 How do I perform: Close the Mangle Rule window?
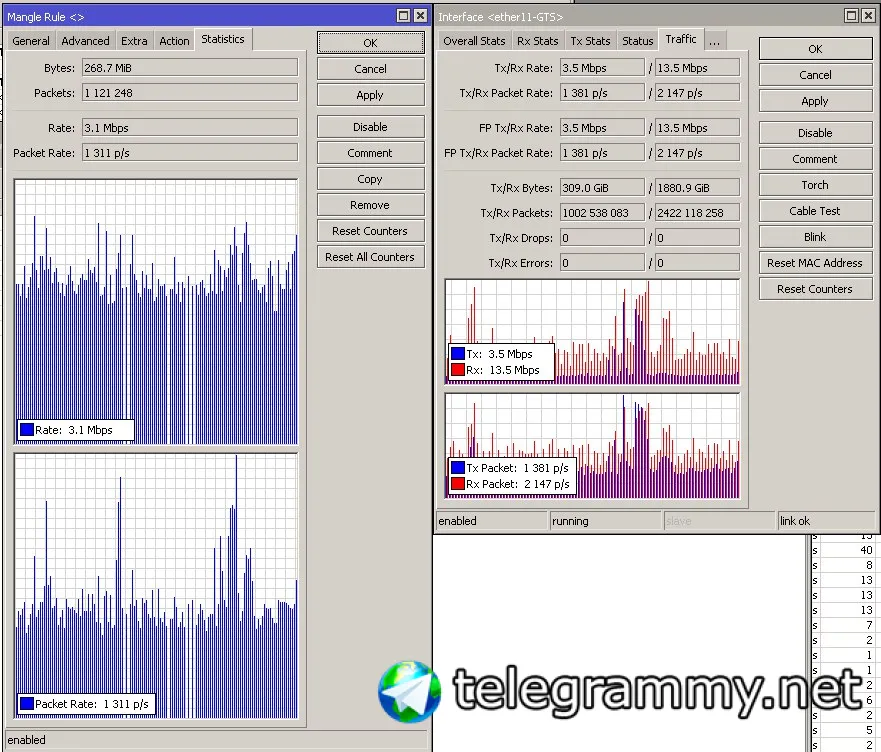click(420, 16)
